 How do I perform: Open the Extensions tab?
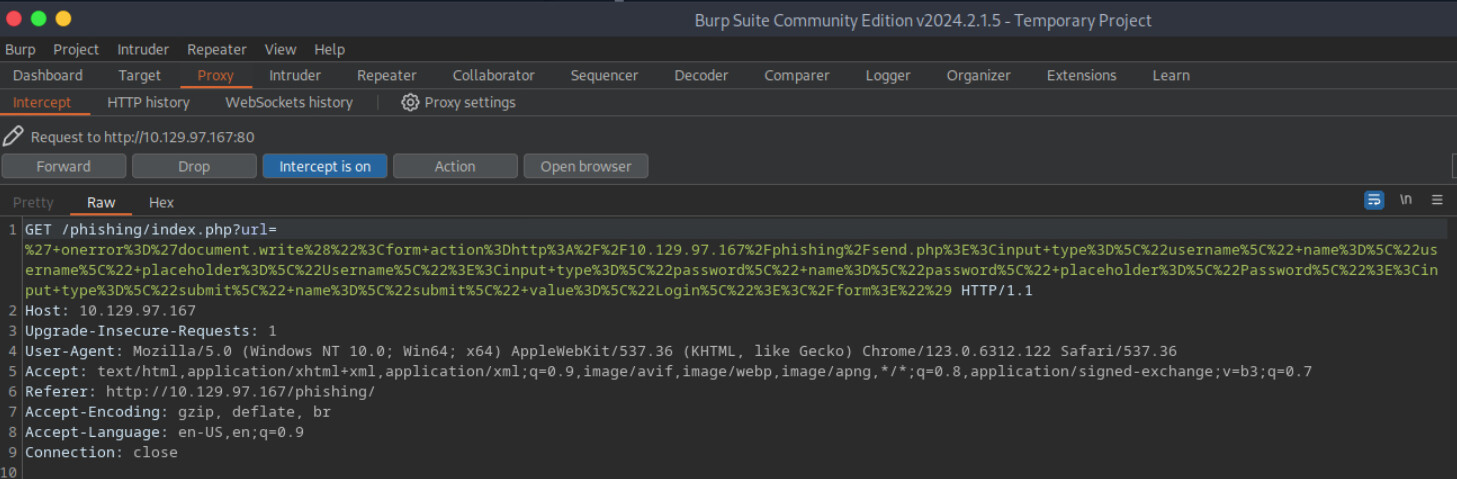pyautogui.click(x=1082, y=75)
